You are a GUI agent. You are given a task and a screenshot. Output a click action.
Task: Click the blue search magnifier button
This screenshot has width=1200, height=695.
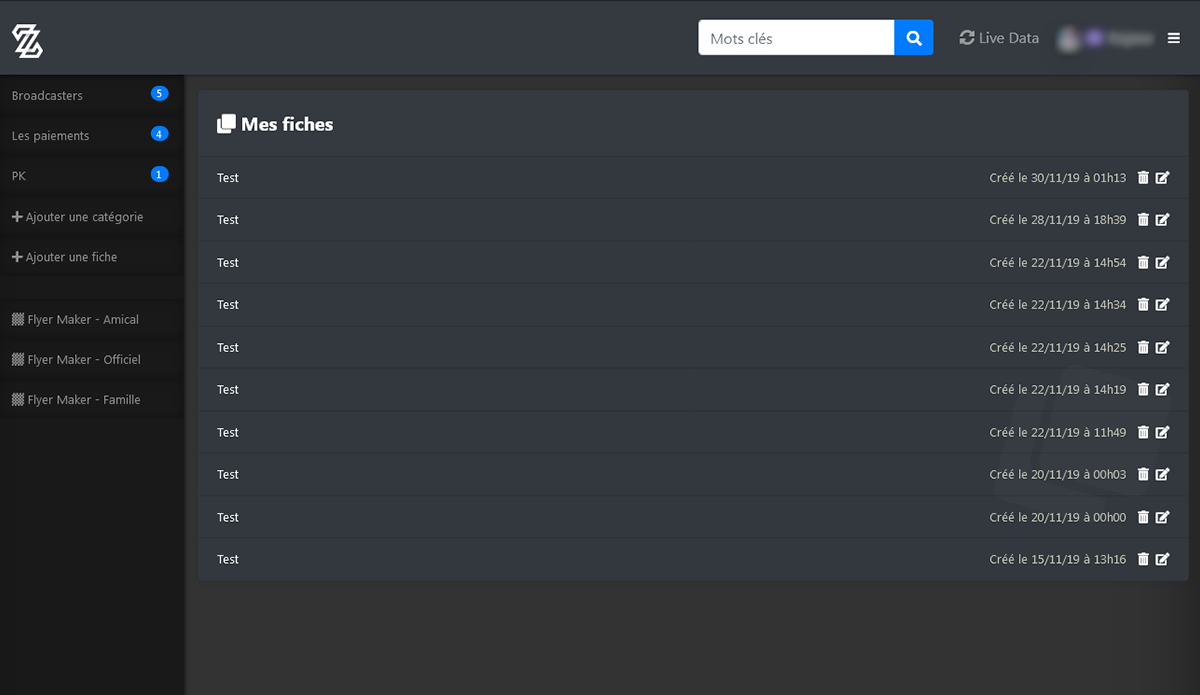coord(913,38)
